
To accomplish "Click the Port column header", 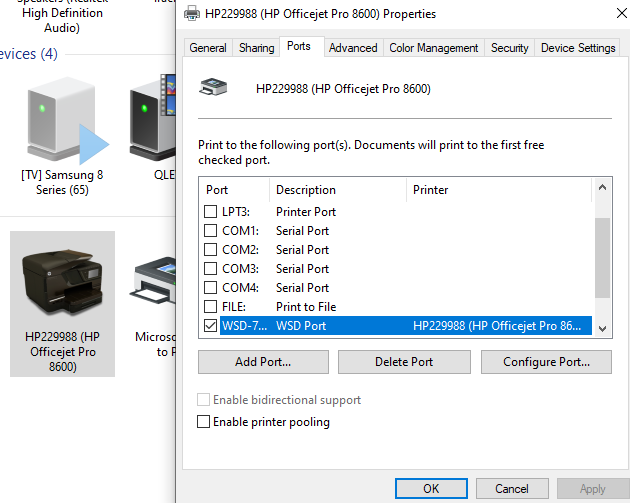I will pos(234,190).
